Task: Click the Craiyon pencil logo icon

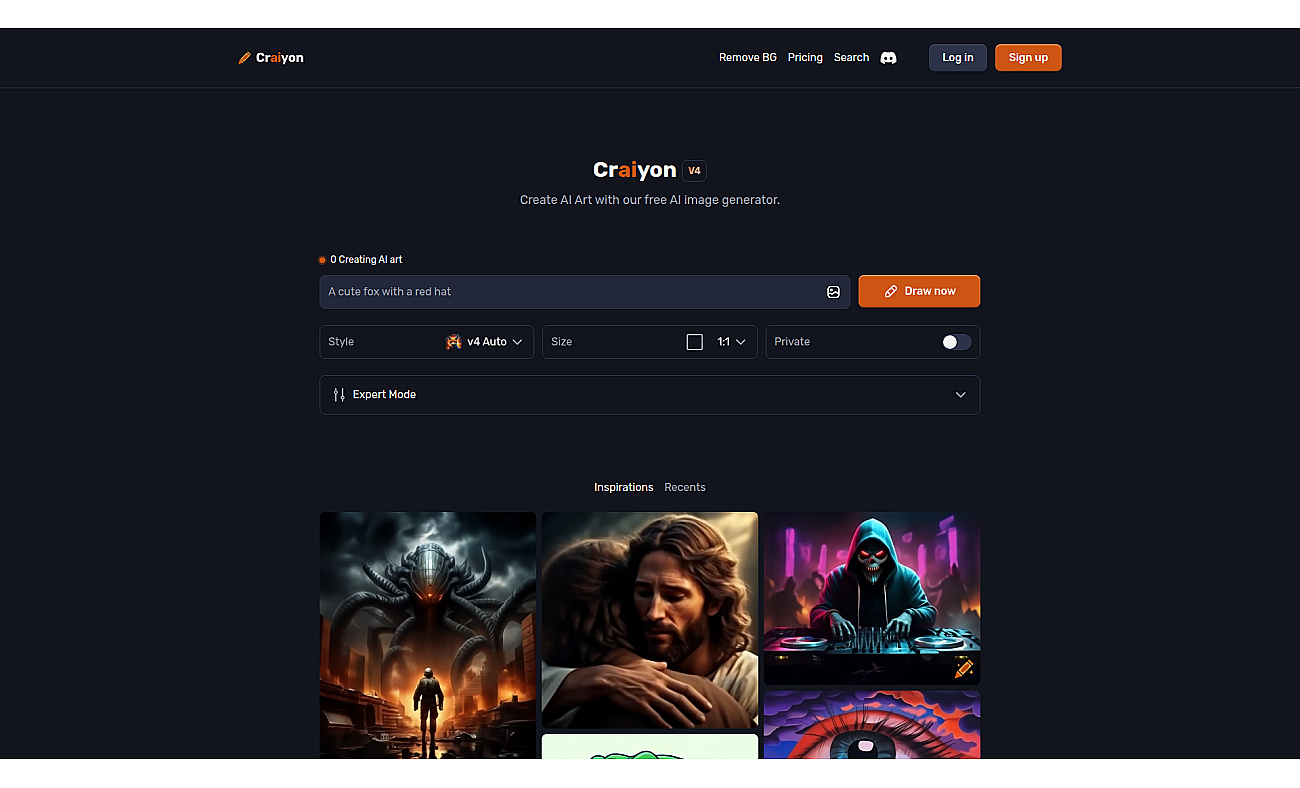Action: [245, 58]
